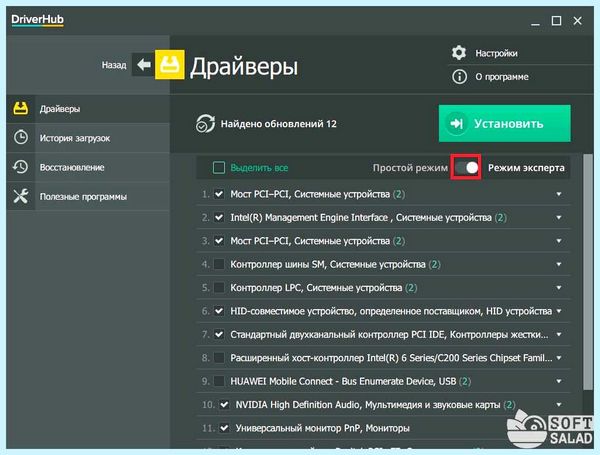This screenshot has width=600, height=455.
Task: Uncheck Стандартный двухканальный контроллер PCI IDE checkbox
Action: tap(219, 334)
